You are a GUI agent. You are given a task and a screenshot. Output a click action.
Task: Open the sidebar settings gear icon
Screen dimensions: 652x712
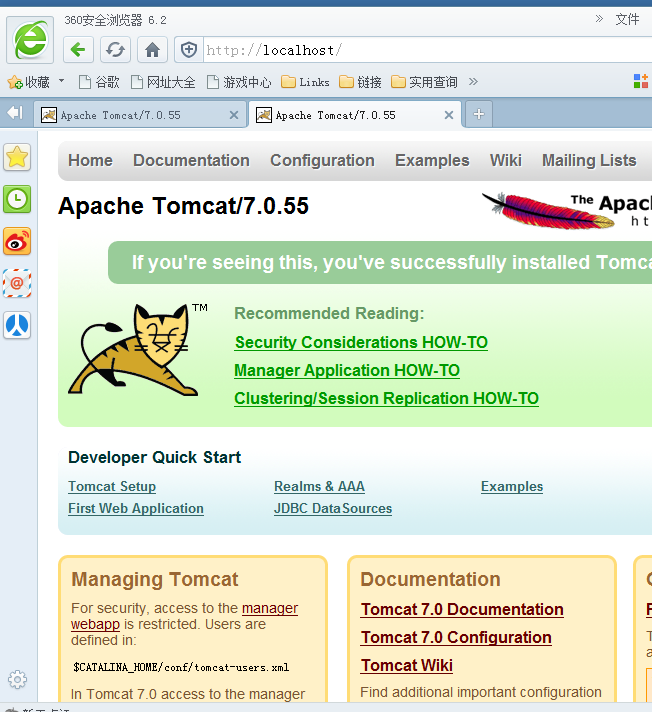pos(17,679)
